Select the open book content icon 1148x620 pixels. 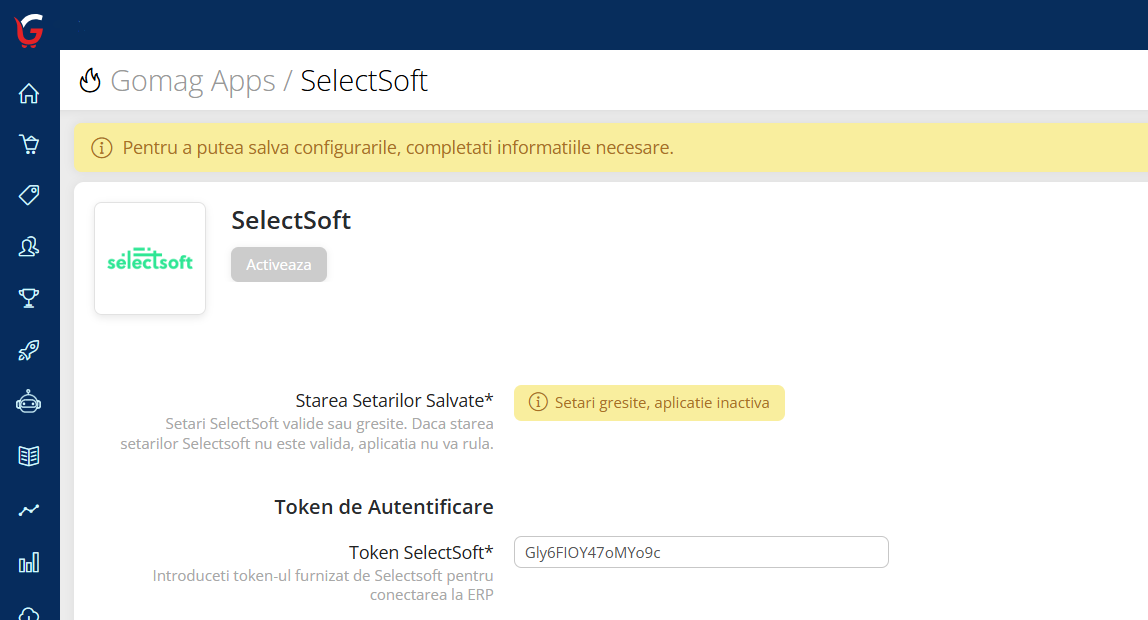click(x=29, y=455)
